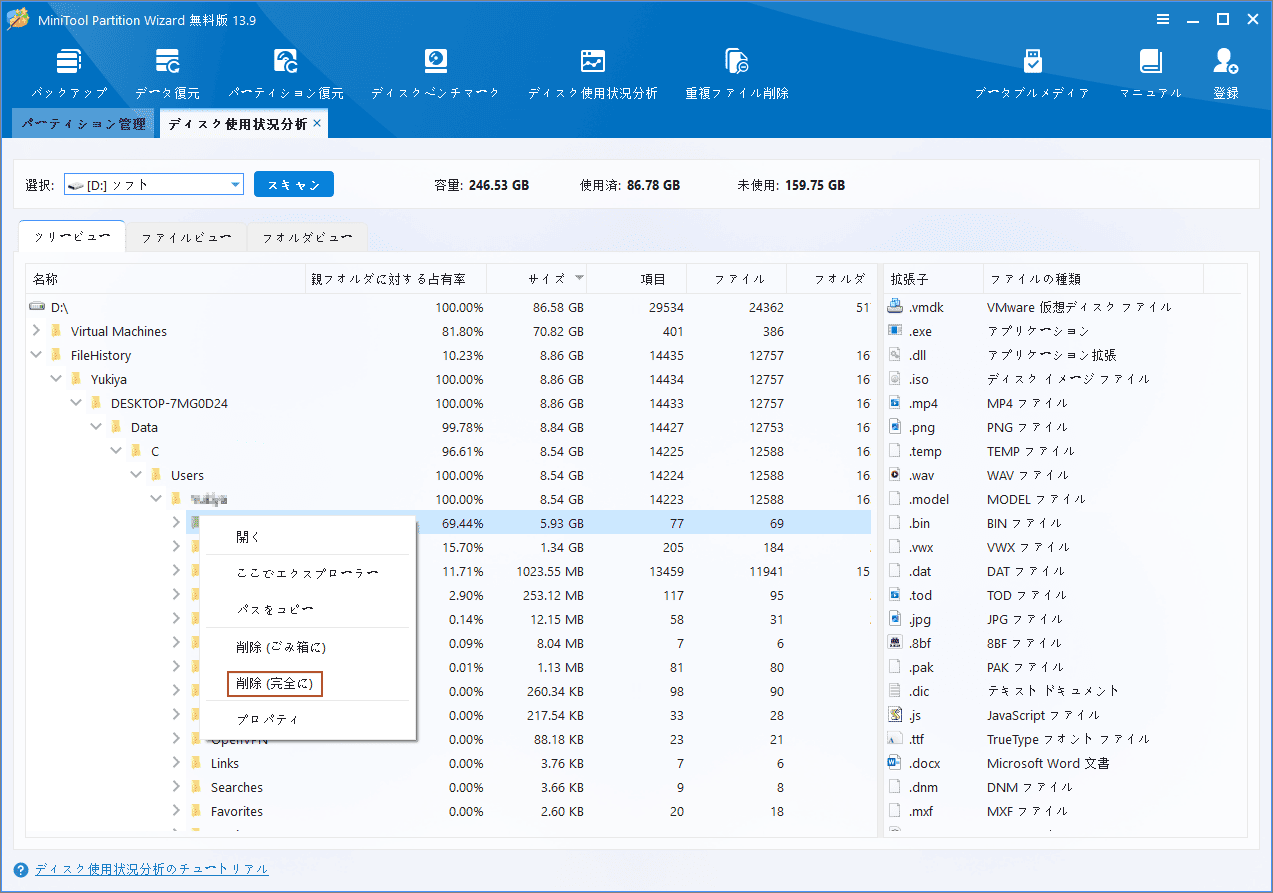Click the .ttf TrueType font icon
The width and height of the screenshot is (1273, 893).
(x=895, y=739)
